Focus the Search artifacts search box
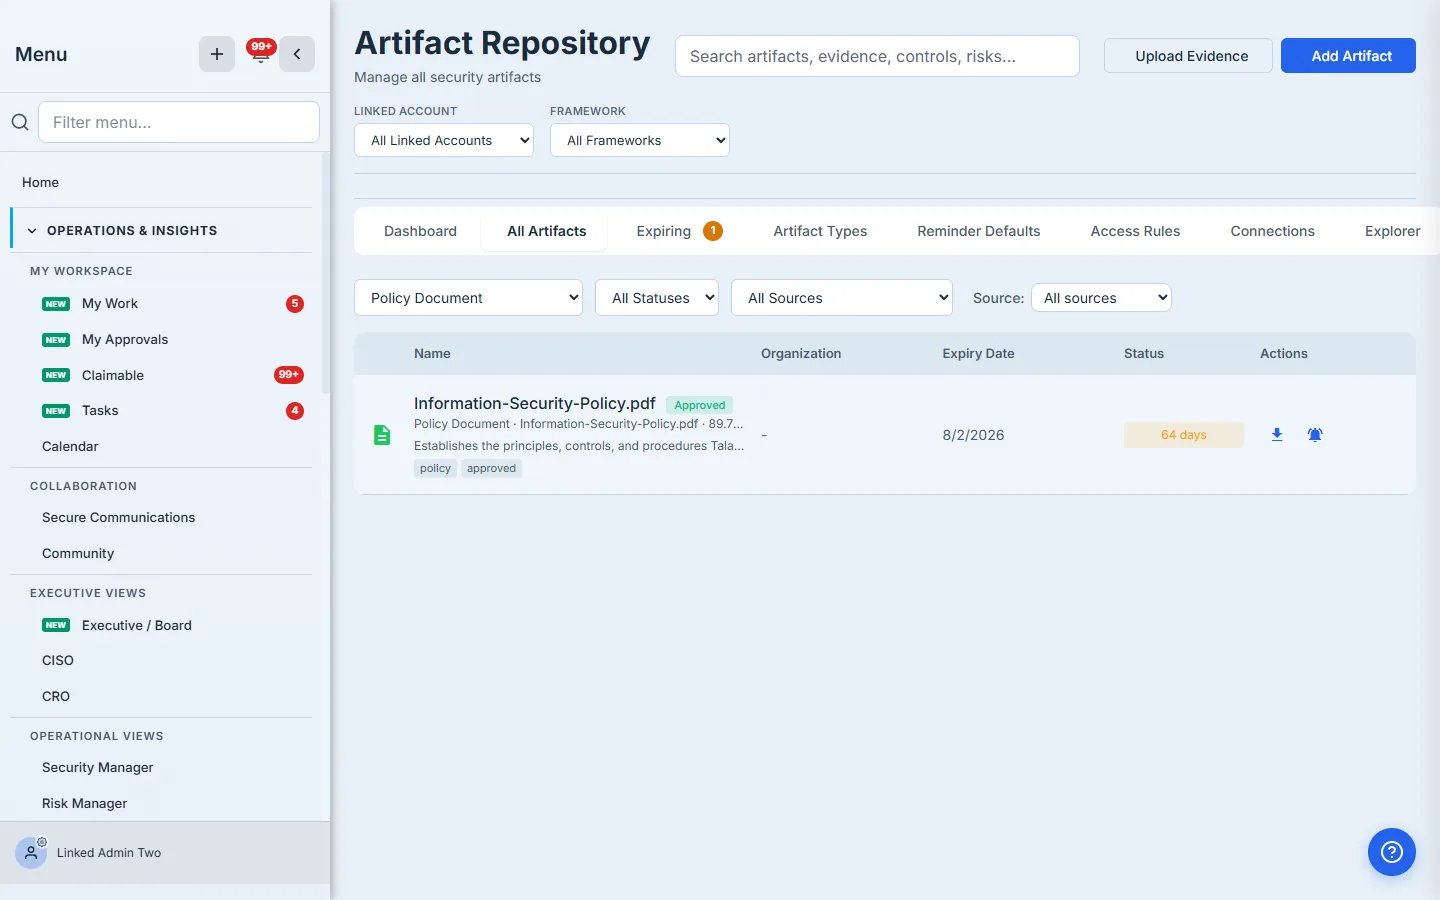The width and height of the screenshot is (1440, 900). coord(877,56)
